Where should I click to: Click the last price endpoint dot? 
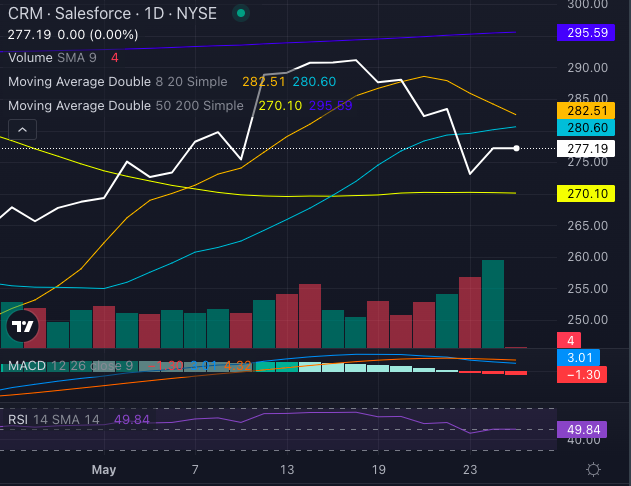(x=516, y=148)
